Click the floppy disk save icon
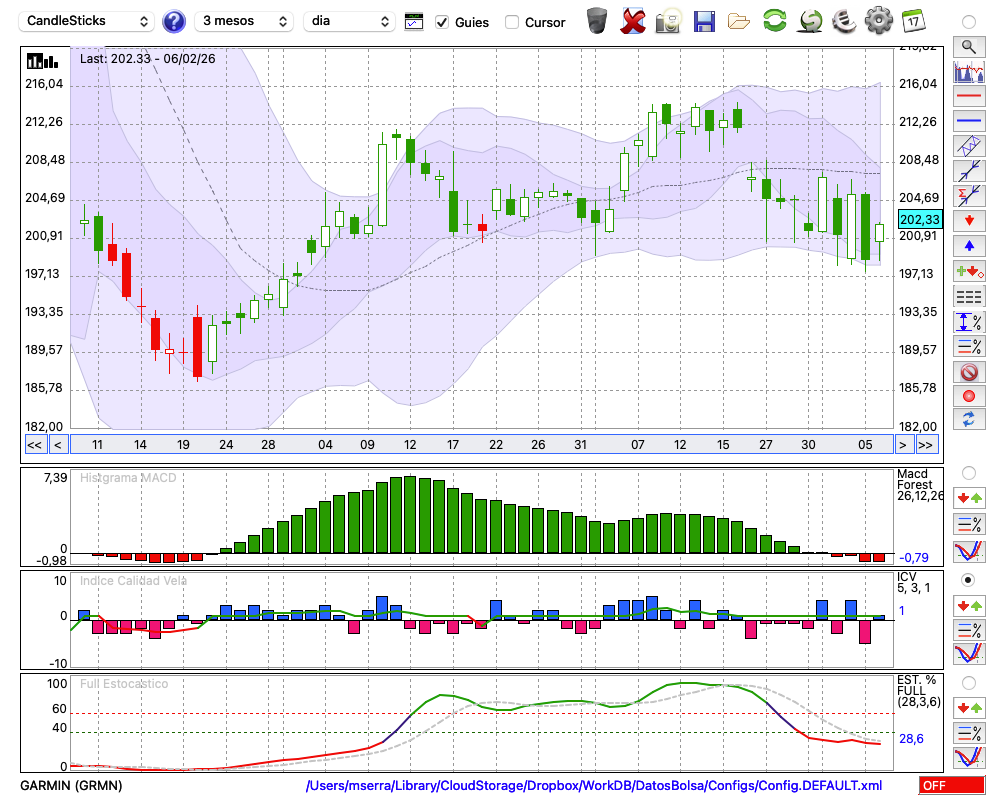The height and width of the screenshot is (800, 1000). [704, 21]
